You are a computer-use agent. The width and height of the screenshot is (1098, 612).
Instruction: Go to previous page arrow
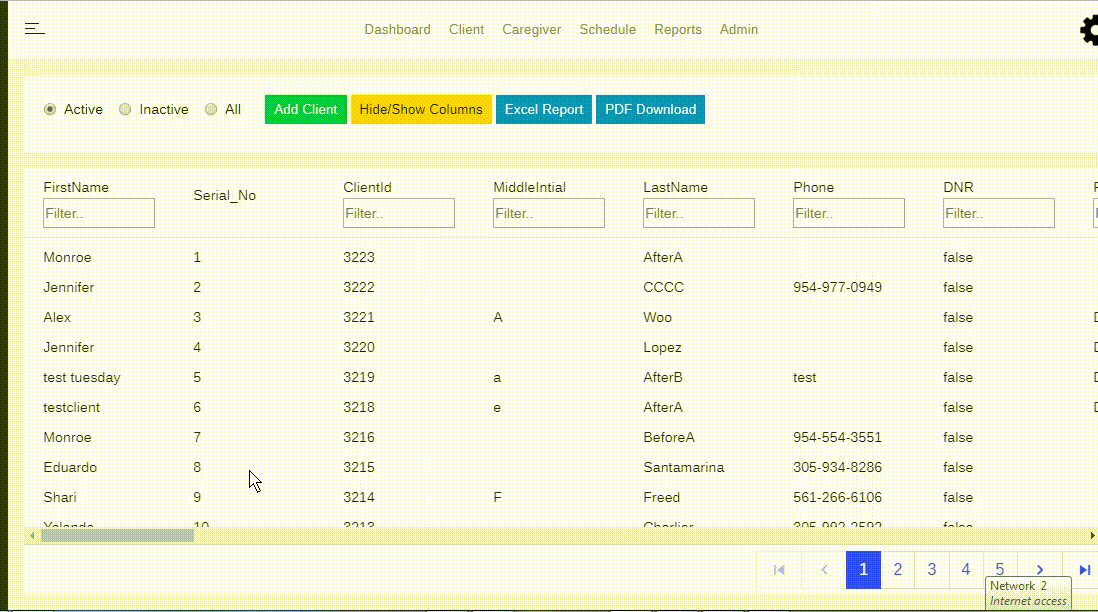coord(824,570)
